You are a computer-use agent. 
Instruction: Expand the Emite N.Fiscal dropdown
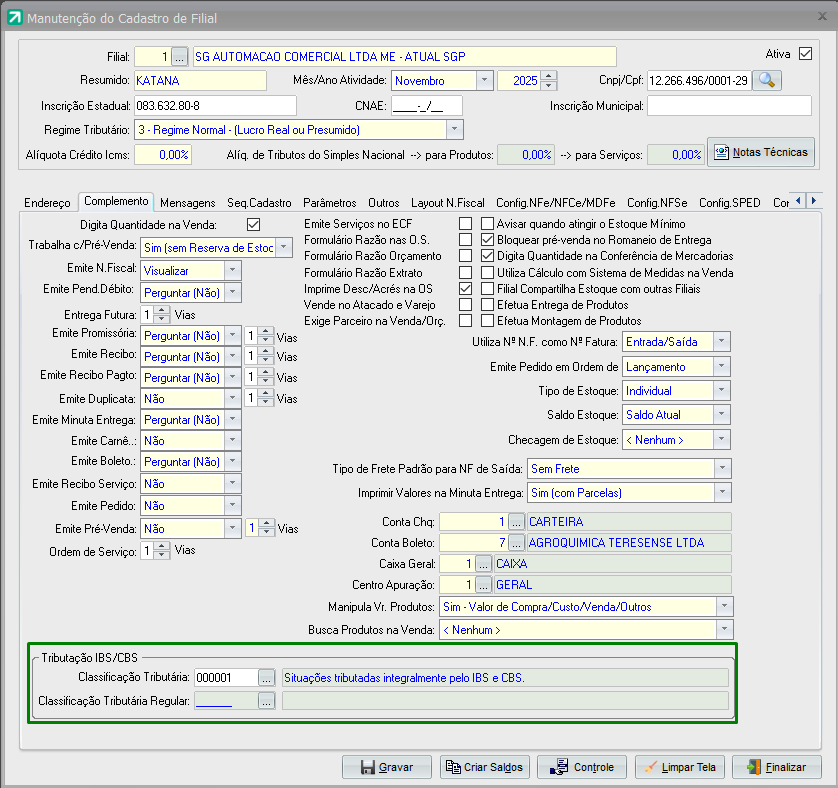[232, 271]
